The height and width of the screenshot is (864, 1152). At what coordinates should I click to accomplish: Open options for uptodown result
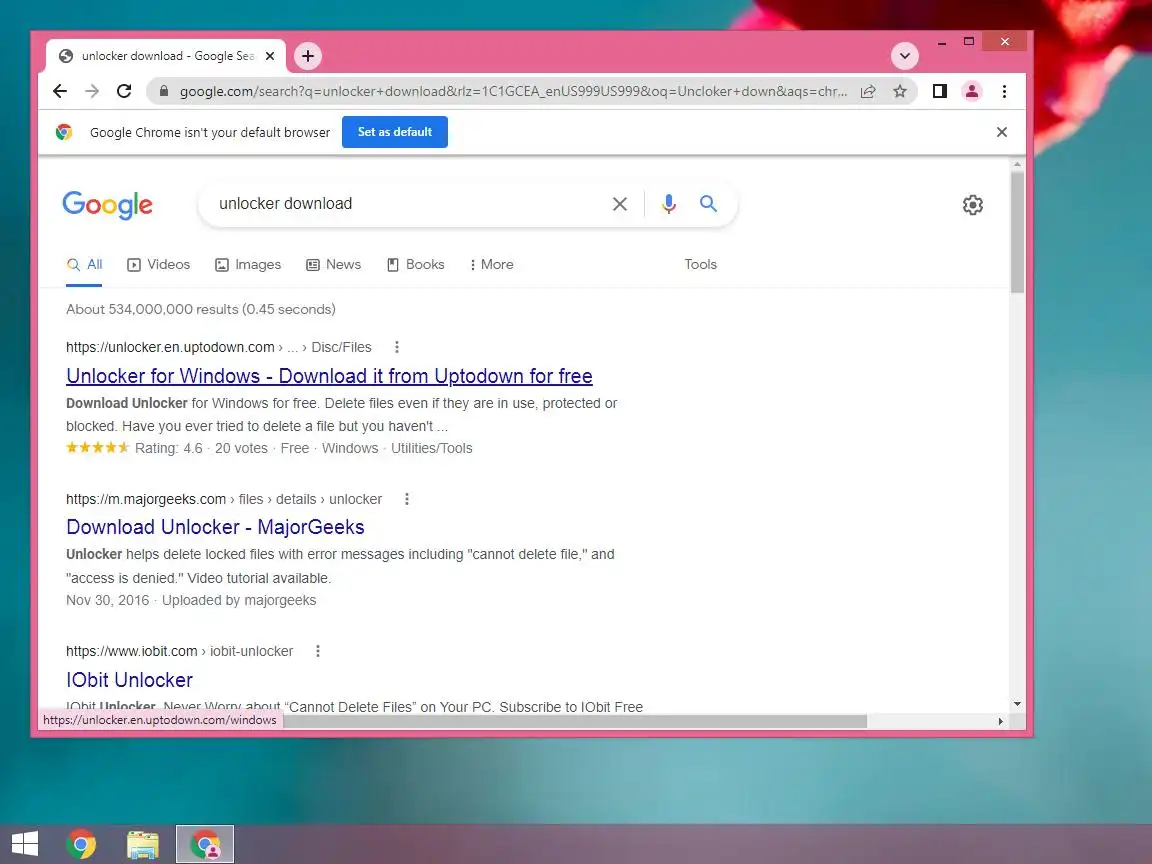pyautogui.click(x=397, y=347)
